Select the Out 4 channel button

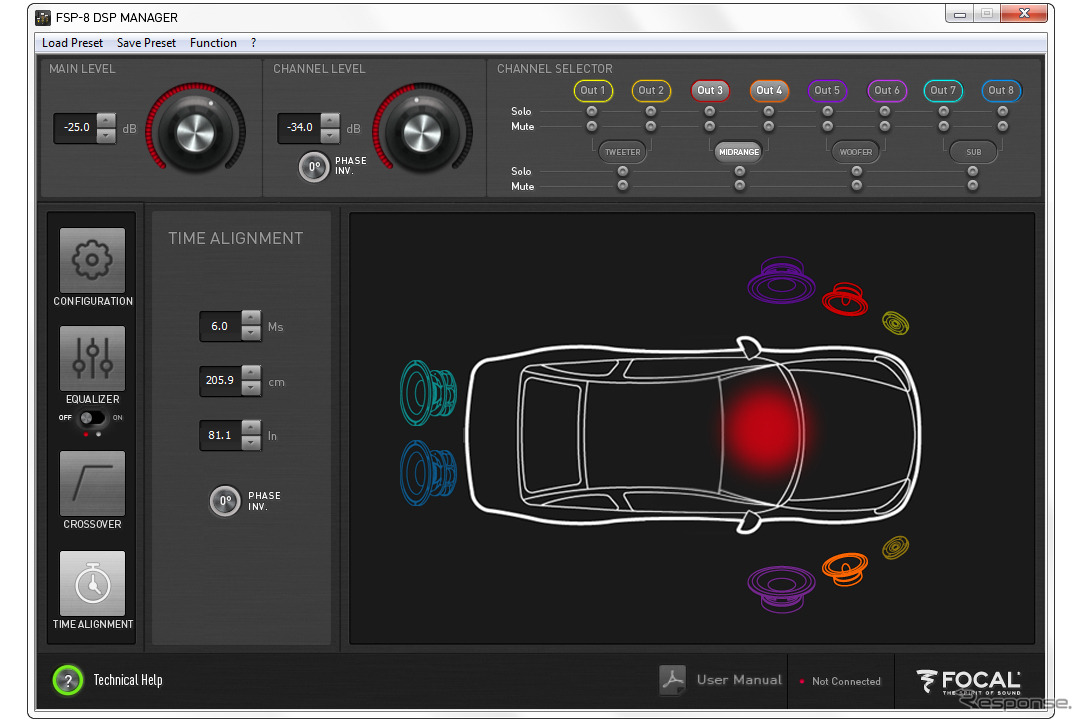[x=769, y=90]
